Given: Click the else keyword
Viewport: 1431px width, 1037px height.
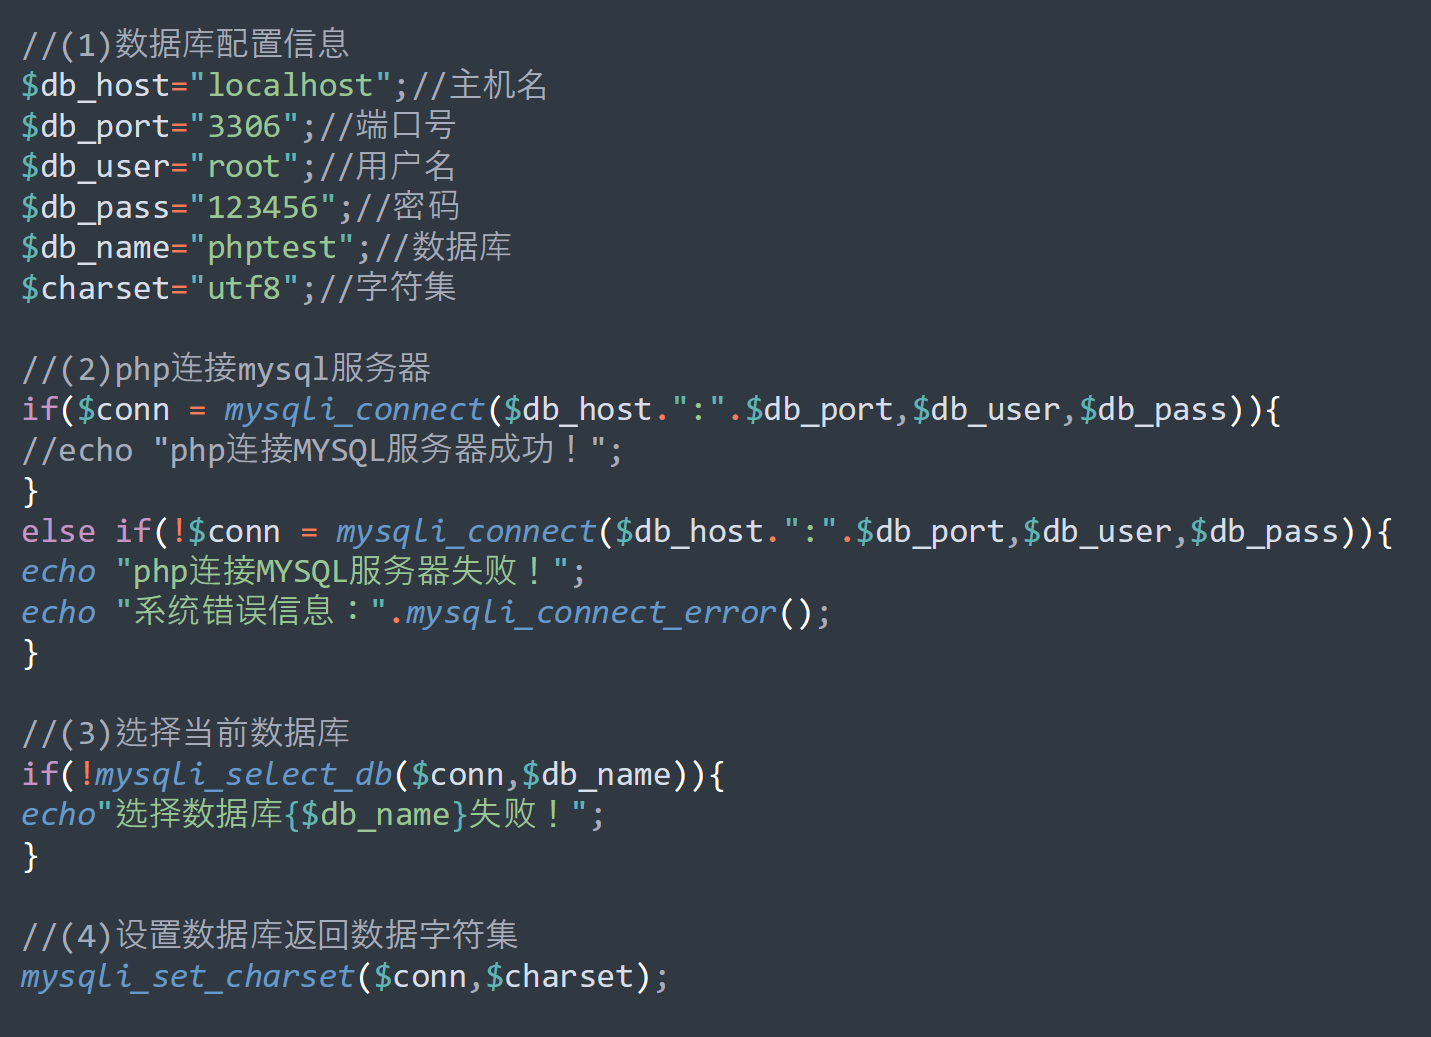Looking at the screenshot, I should [59, 532].
